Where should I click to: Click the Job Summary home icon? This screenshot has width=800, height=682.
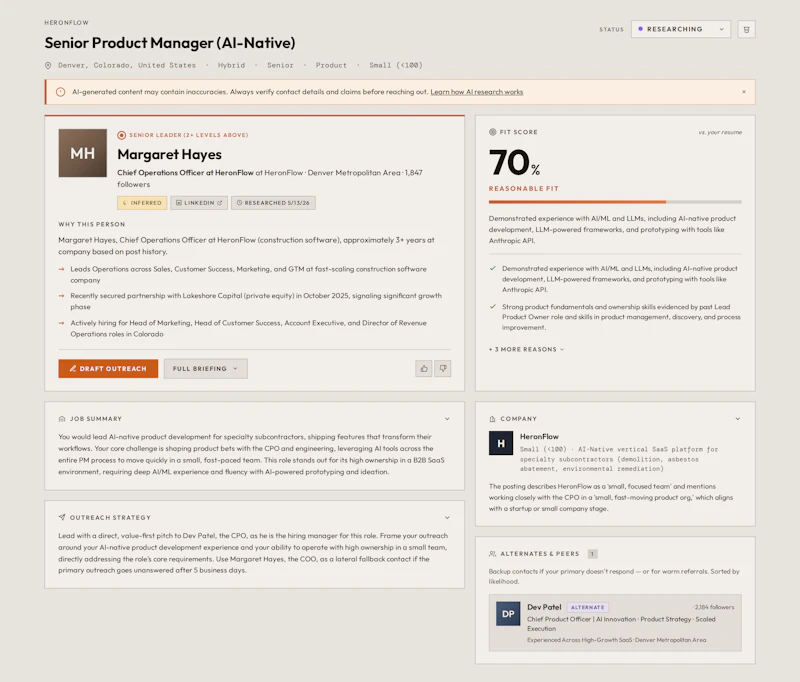point(62,419)
